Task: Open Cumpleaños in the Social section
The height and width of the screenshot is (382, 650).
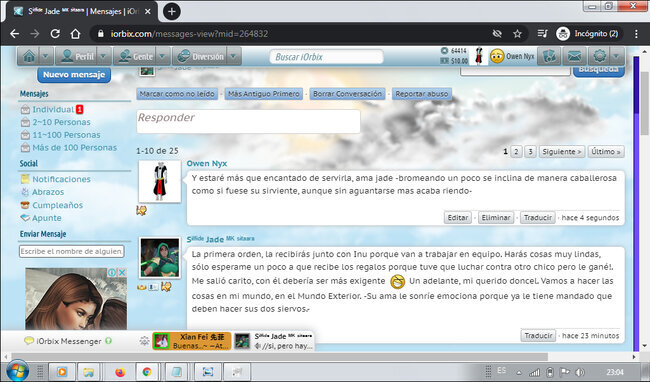Action: pyautogui.click(x=58, y=205)
